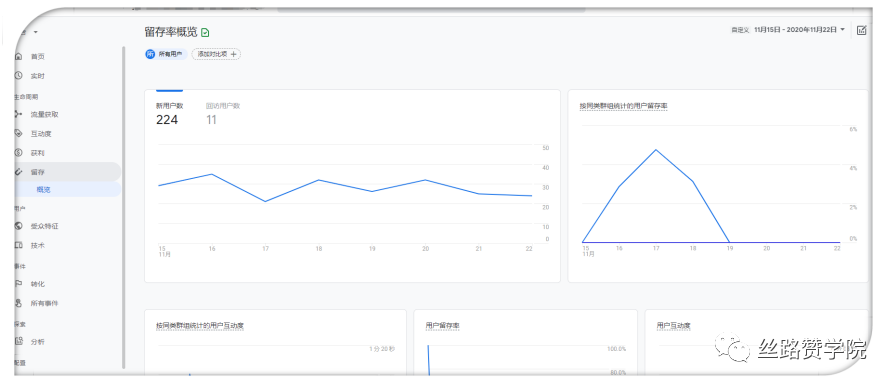Viewport: 895px width, 388px height.
Task: Click the green report status check icon
Action: [x=205, y=33]
